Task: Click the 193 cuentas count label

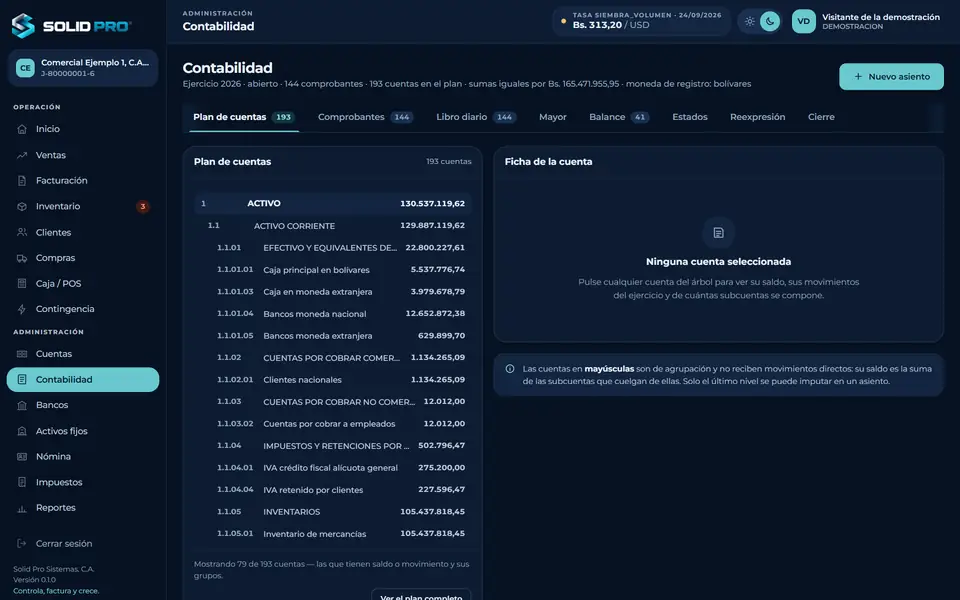Action: pyautogui.click(x=449, y=162)
